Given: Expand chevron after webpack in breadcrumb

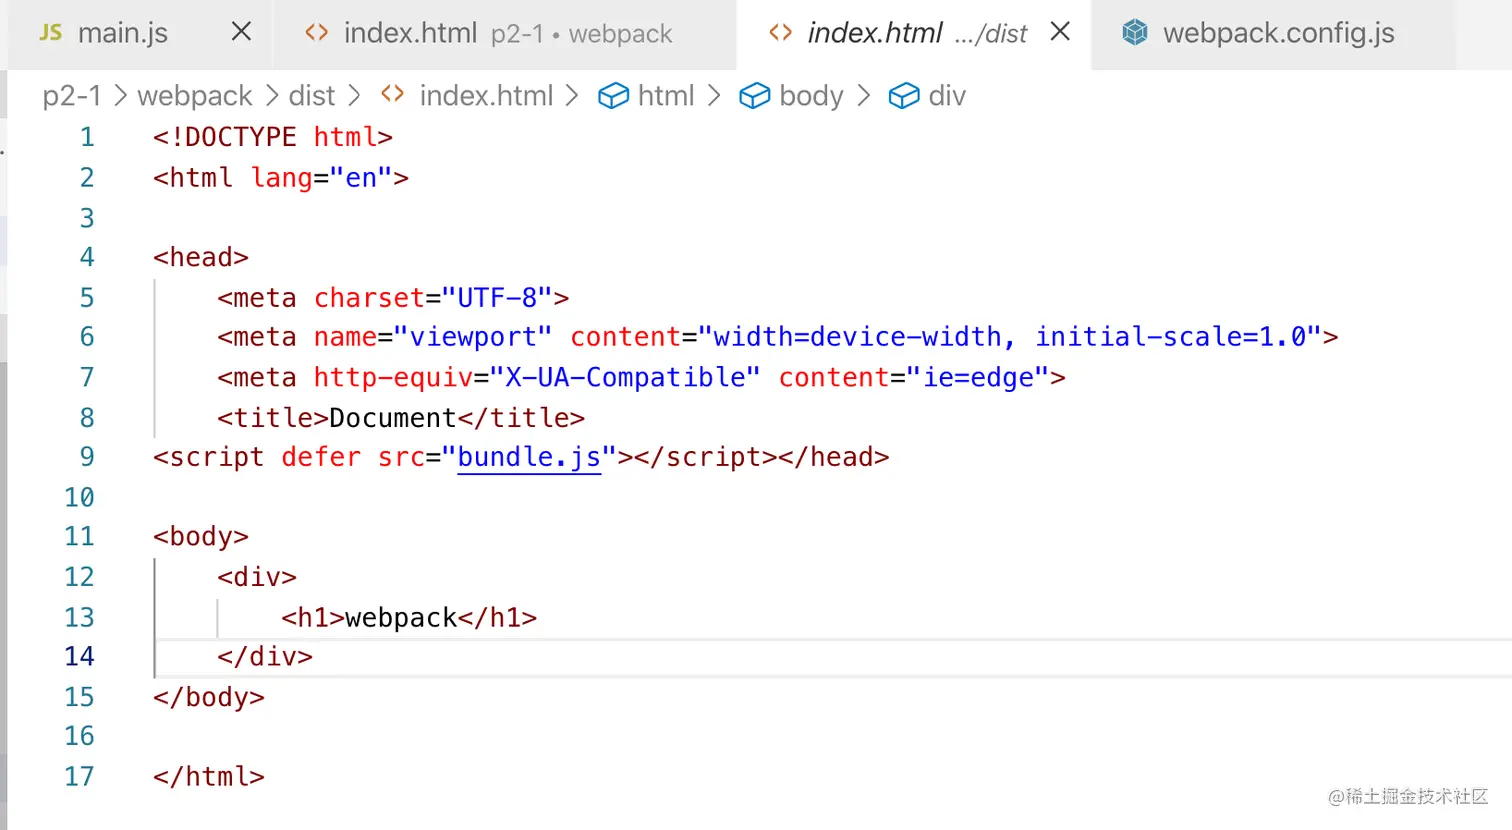Looking at the screenshot, I should (272, 96).
